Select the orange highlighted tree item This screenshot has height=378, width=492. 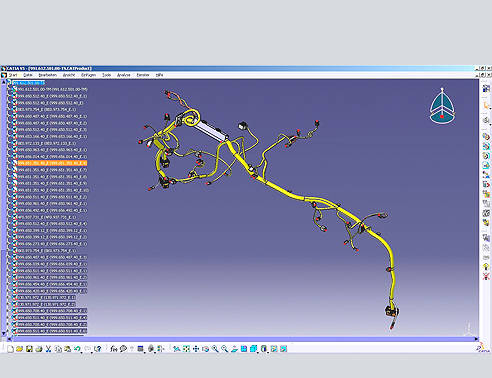52,163
